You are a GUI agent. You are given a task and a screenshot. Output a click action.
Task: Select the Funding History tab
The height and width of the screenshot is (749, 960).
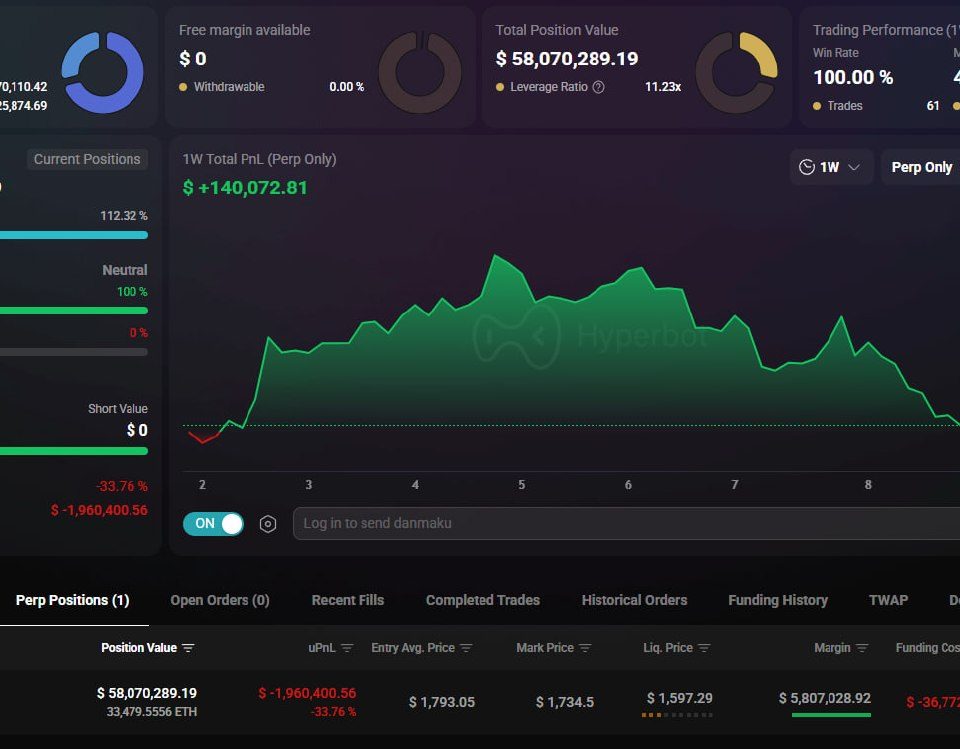tap(778, 600)
